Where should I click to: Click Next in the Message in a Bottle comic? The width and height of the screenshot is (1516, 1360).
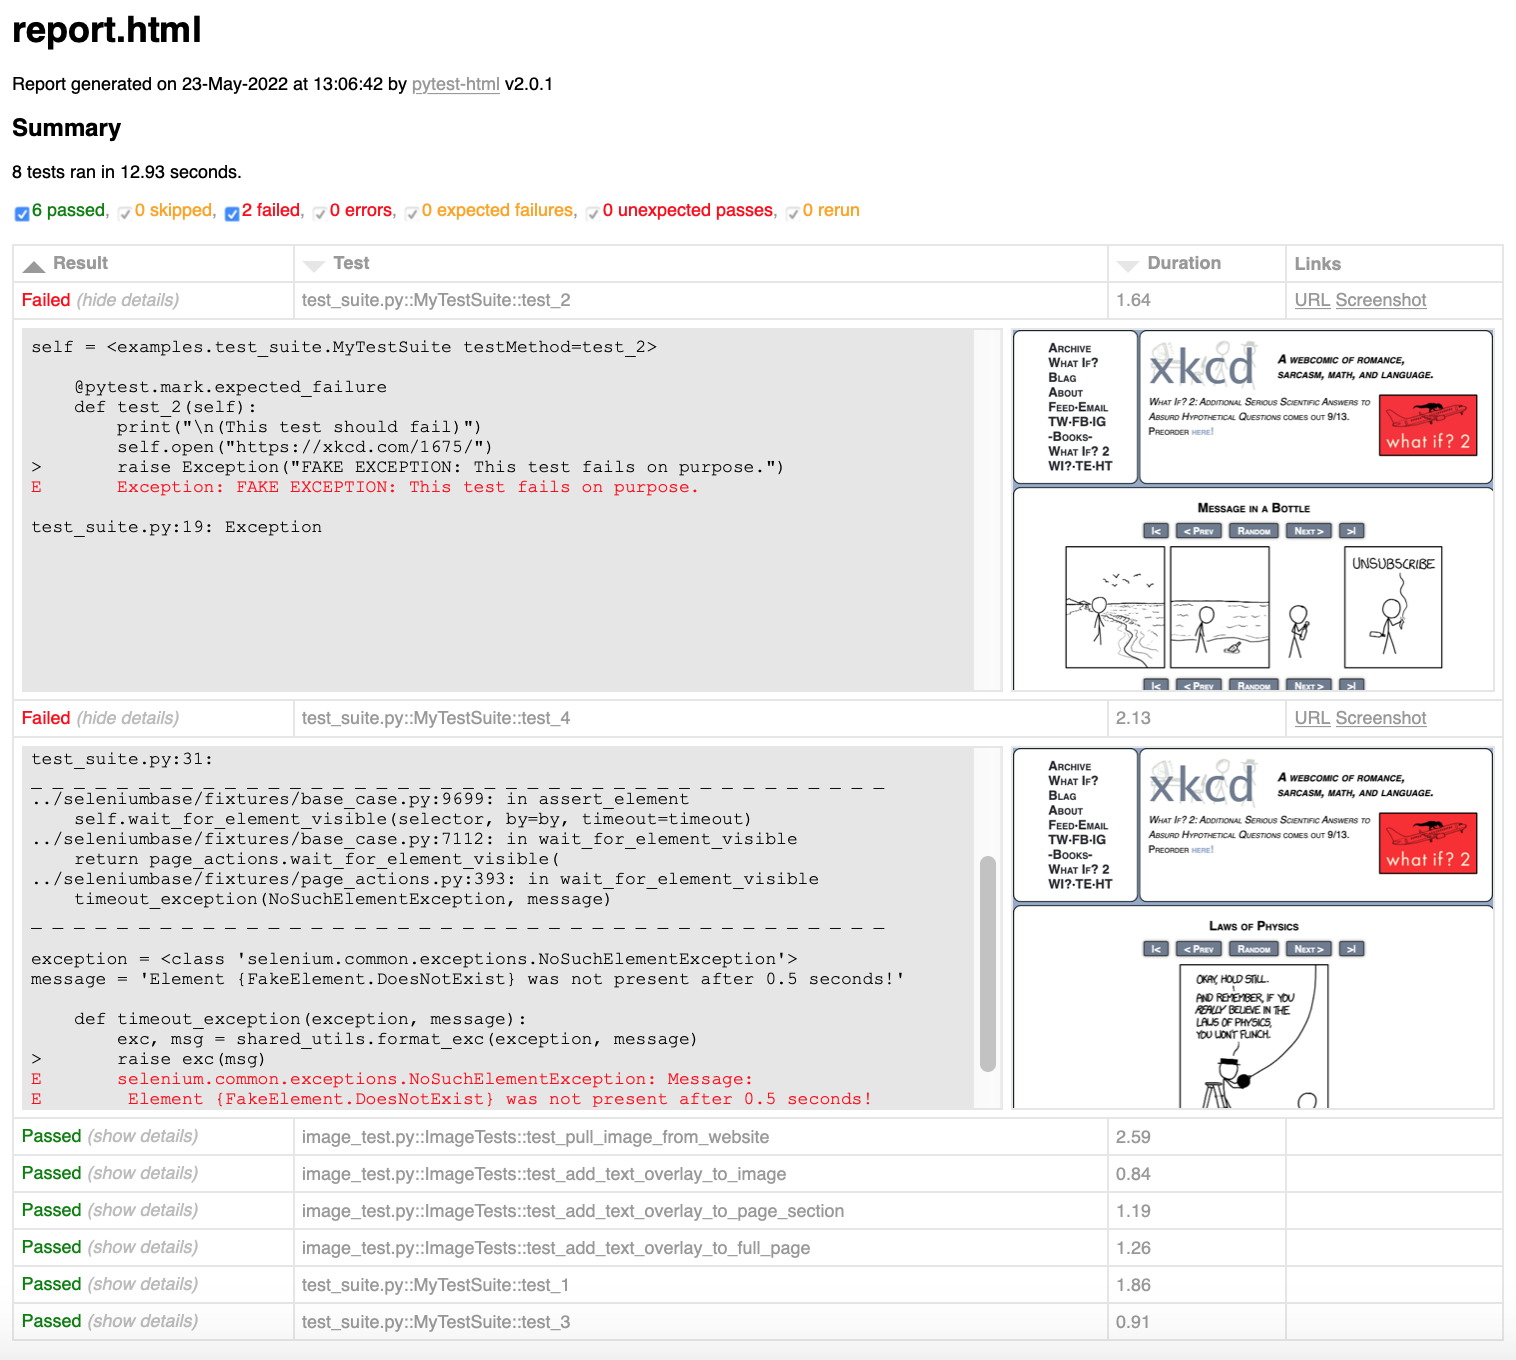click(1308, 530)
